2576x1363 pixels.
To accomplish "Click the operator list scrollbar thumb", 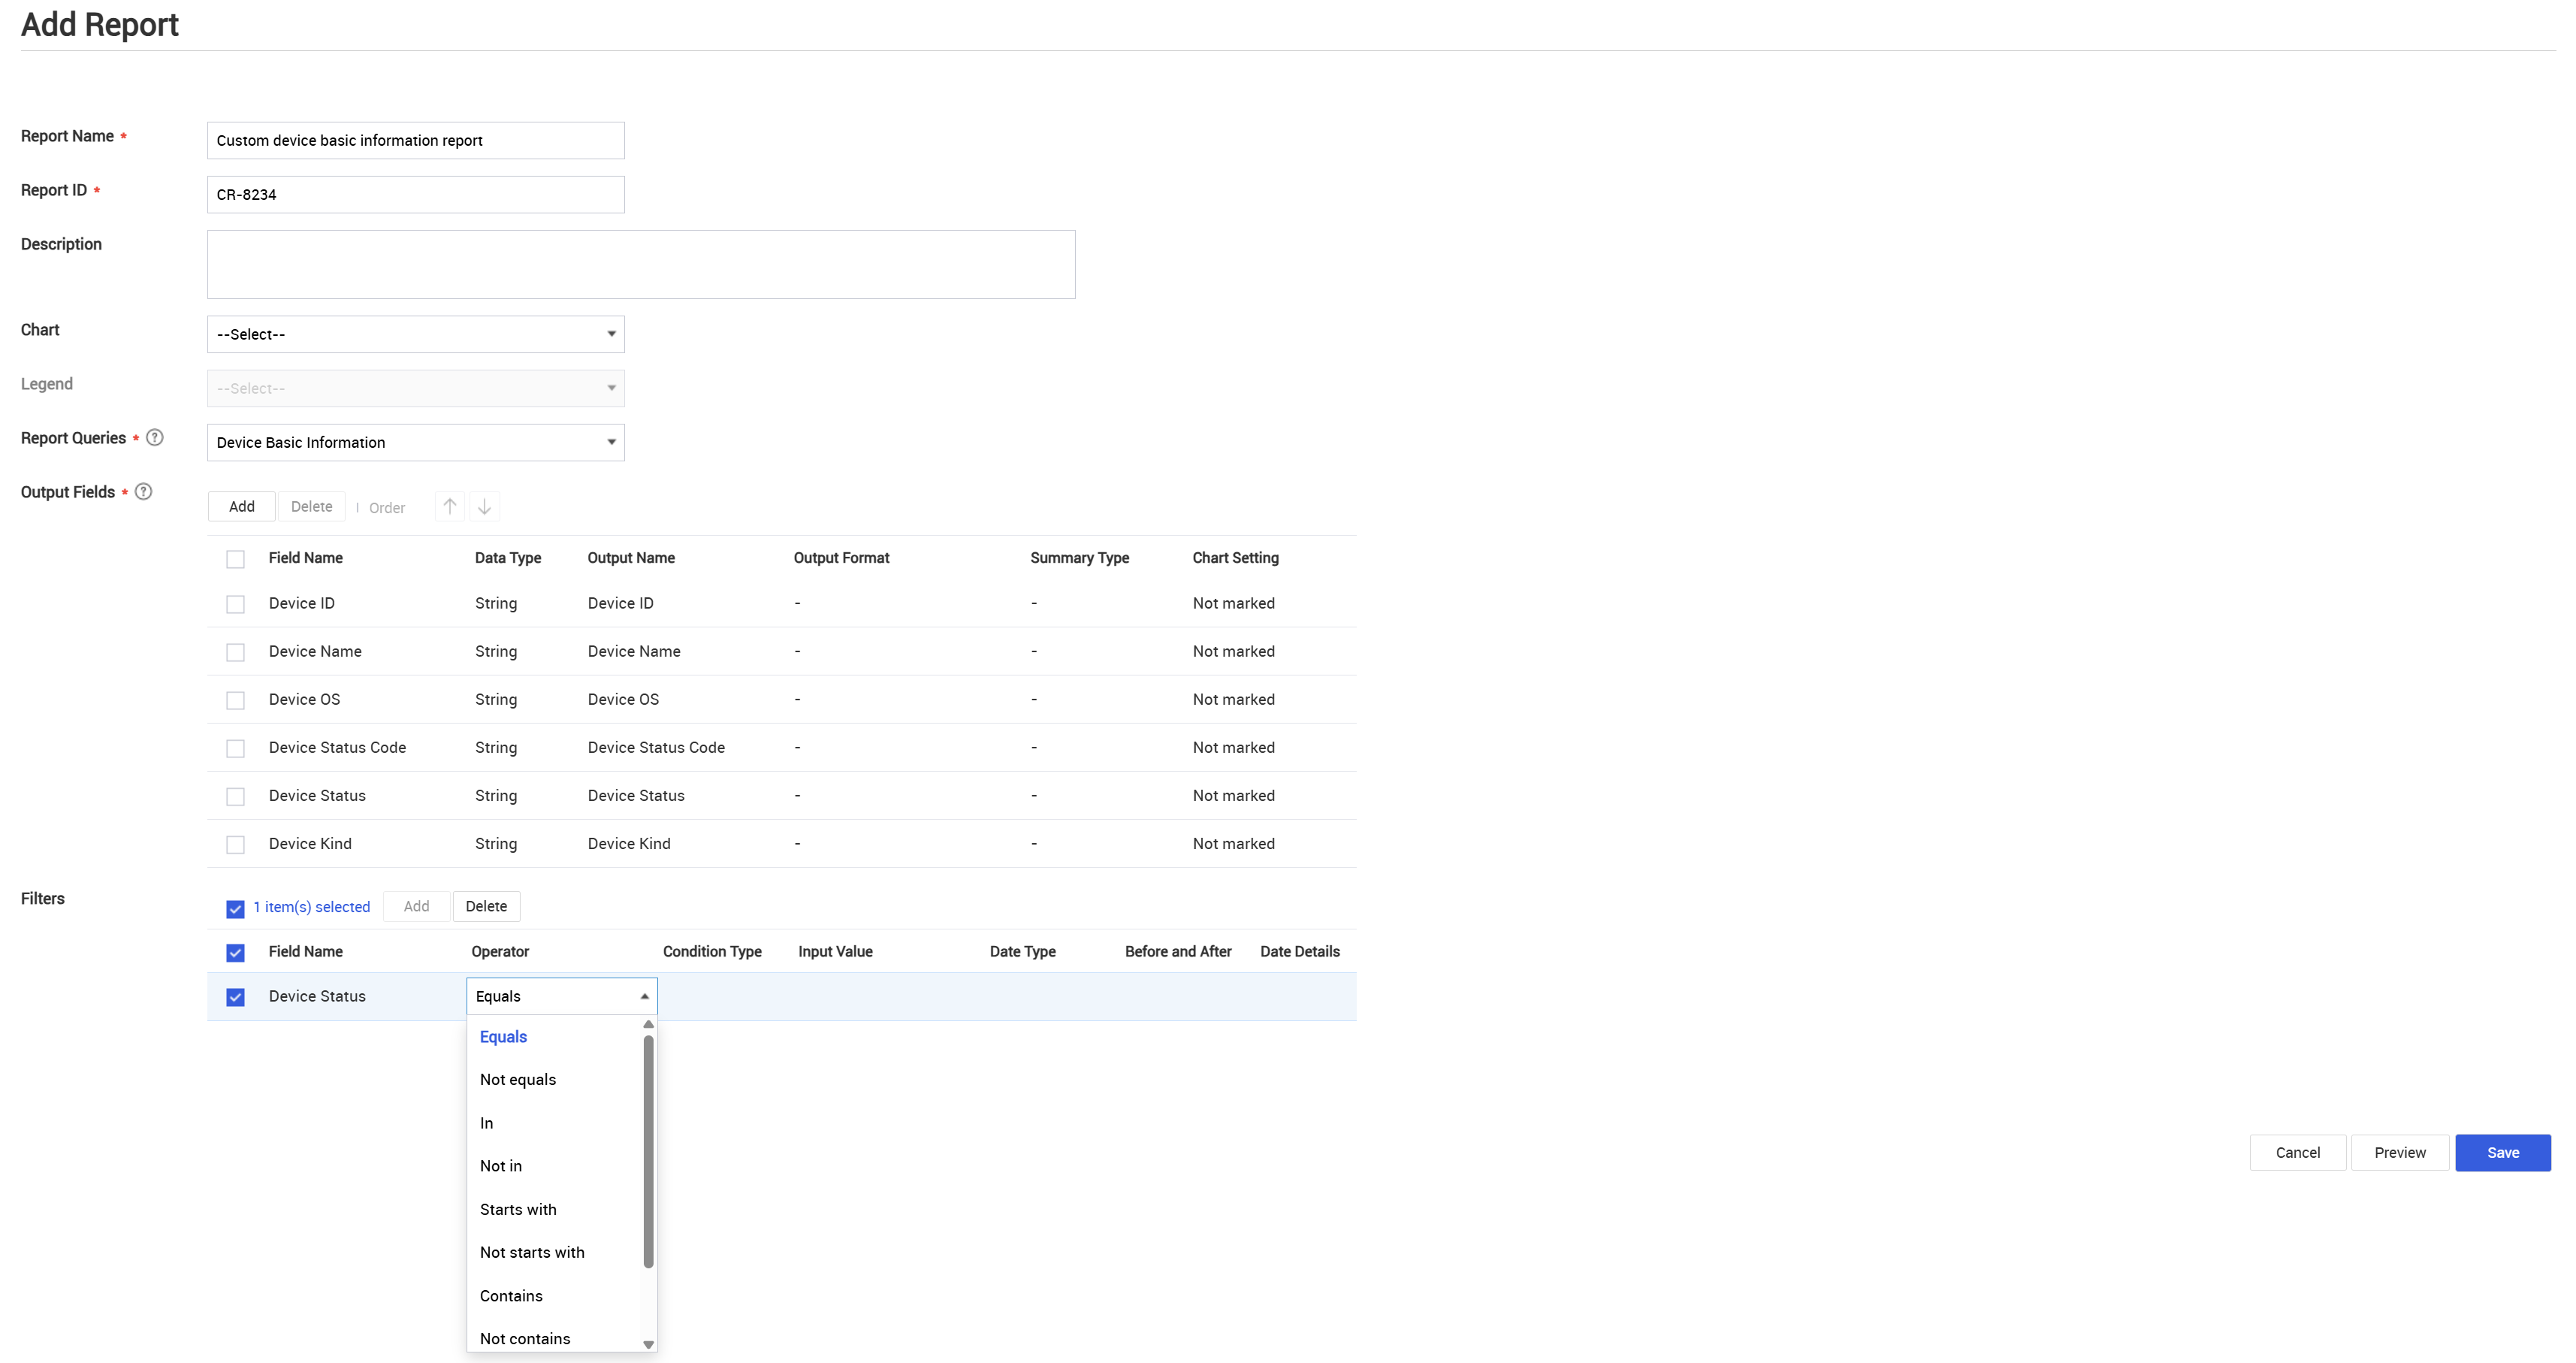I will point(648,1150).
